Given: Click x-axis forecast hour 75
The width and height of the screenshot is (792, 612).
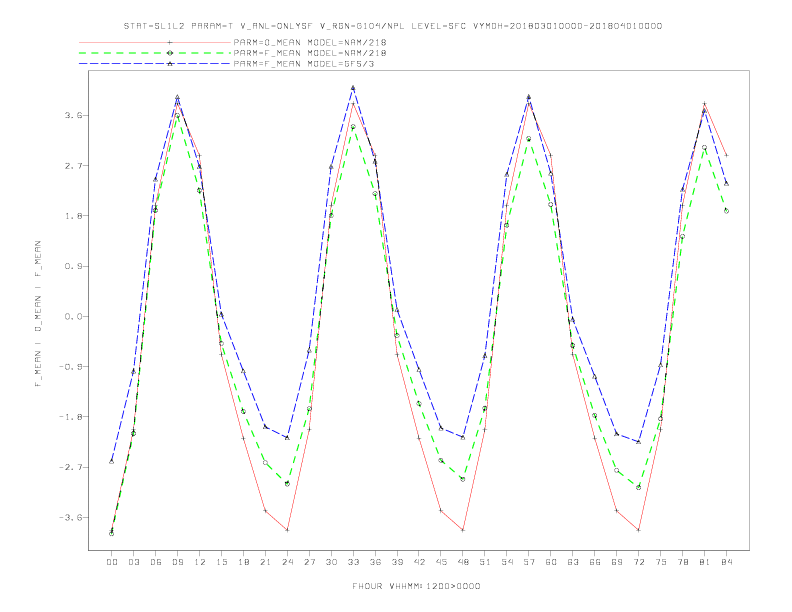Looking at the screenshot, I should point(661,562).
